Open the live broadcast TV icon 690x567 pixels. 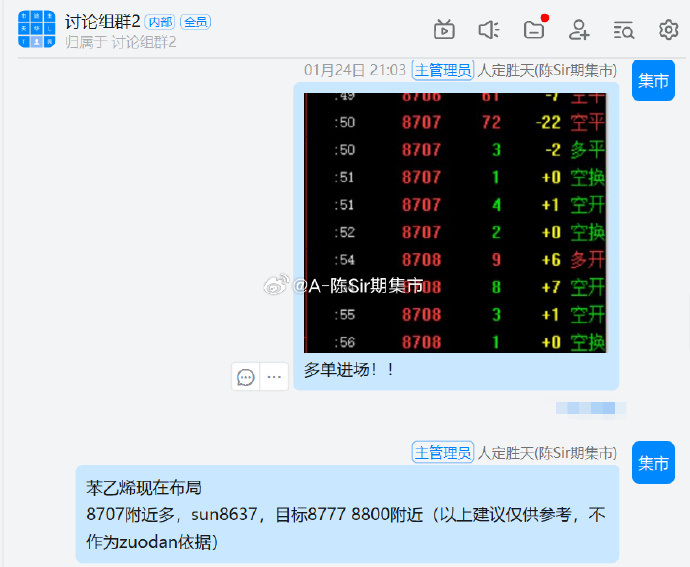click(x=444, y=30)
